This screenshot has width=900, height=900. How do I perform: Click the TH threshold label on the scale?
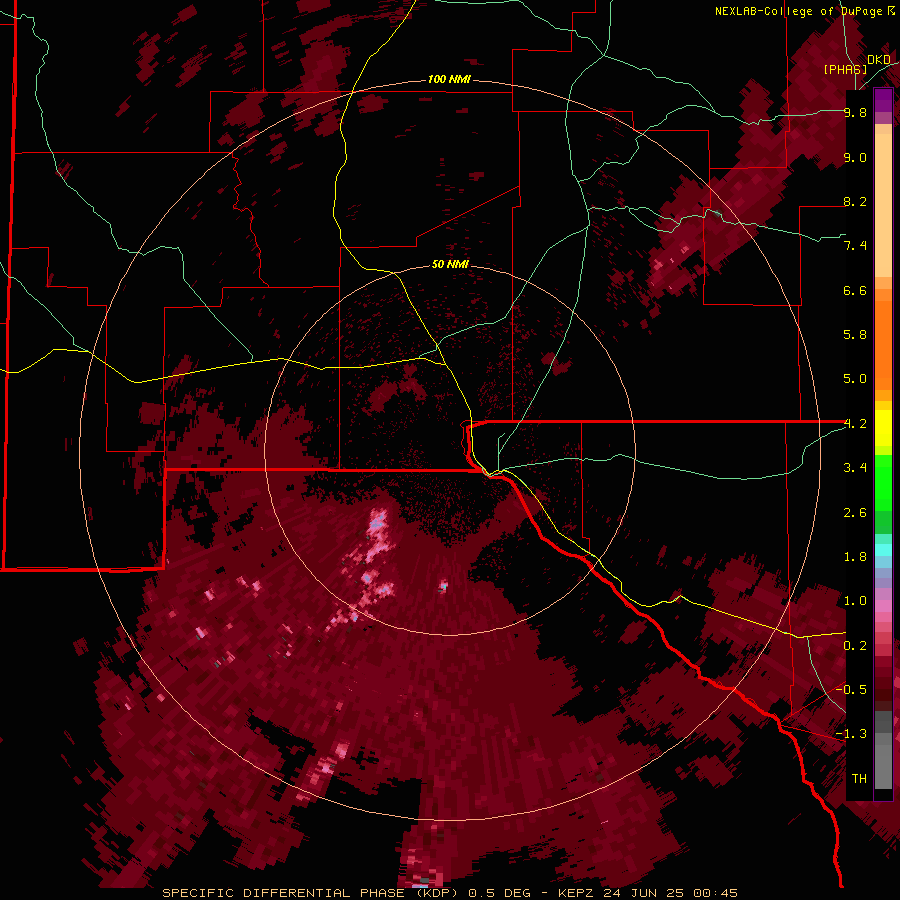coord(859,779)
